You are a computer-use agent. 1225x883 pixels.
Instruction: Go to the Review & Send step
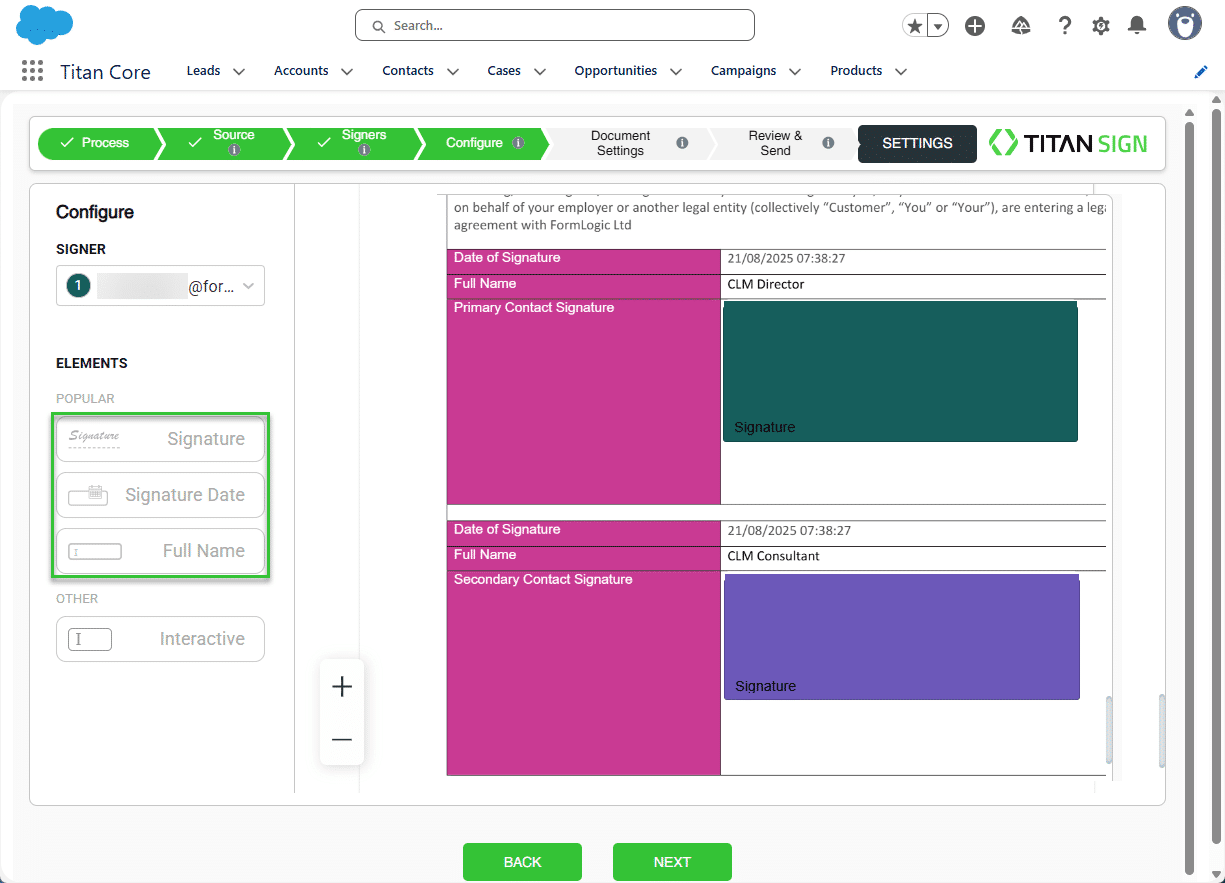[x=775, y=143]
